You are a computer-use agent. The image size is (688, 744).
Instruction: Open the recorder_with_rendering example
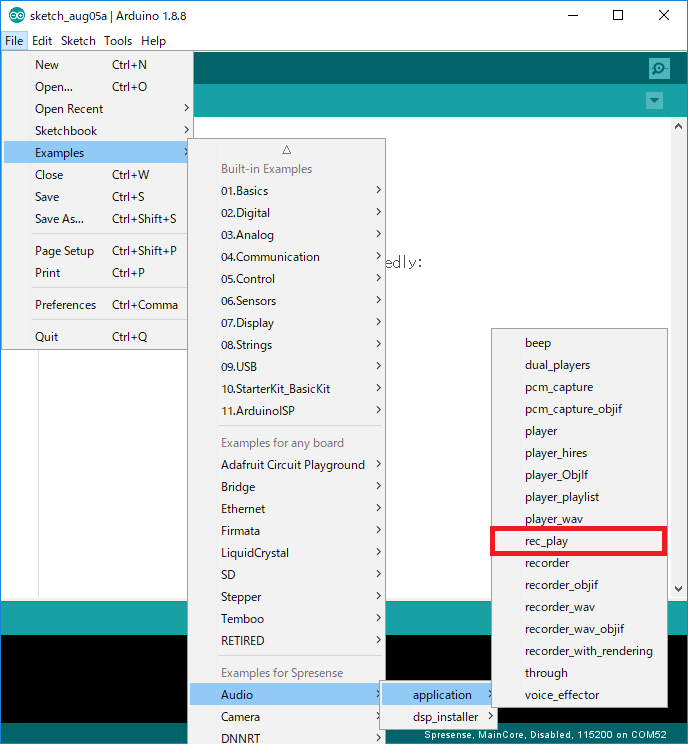point(579,651)
